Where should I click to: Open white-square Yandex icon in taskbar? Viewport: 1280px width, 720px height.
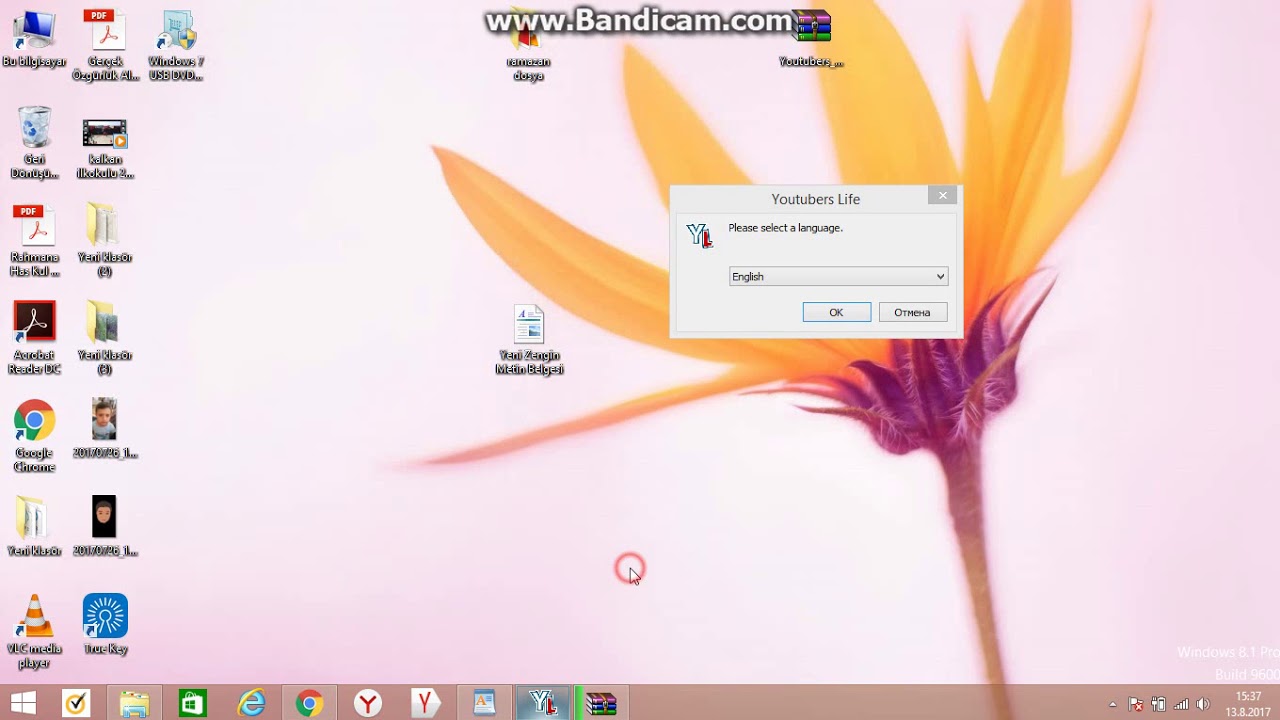[425, 703]
